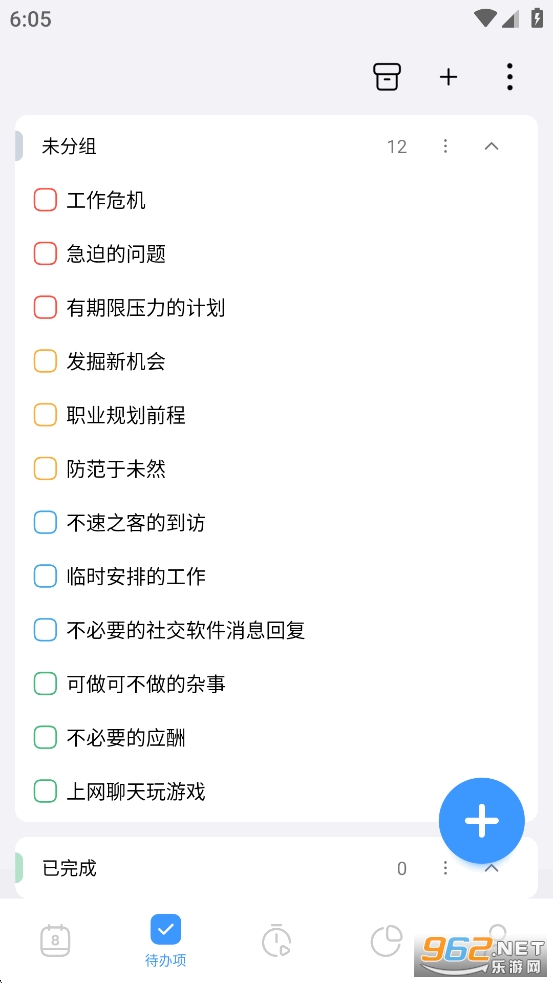
Task: Tap the blue floating add task button
Action: (482, 821)
